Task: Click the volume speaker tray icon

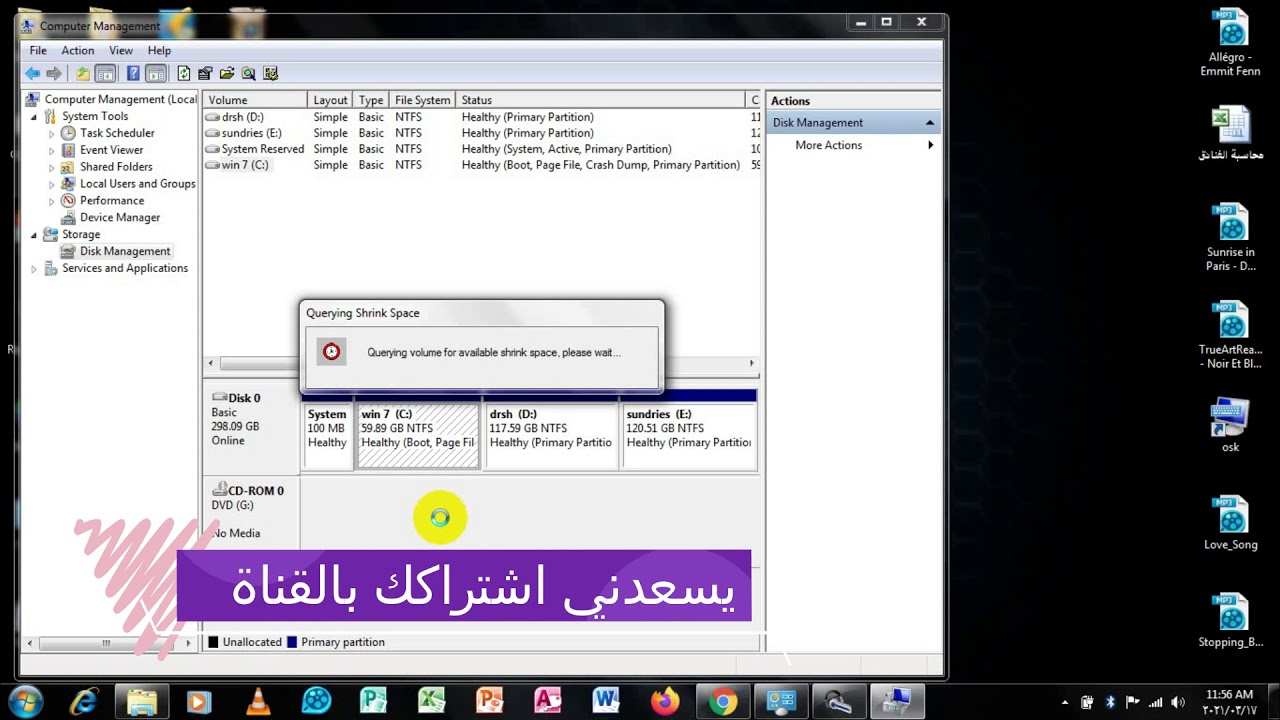Action: point(1178,702)
